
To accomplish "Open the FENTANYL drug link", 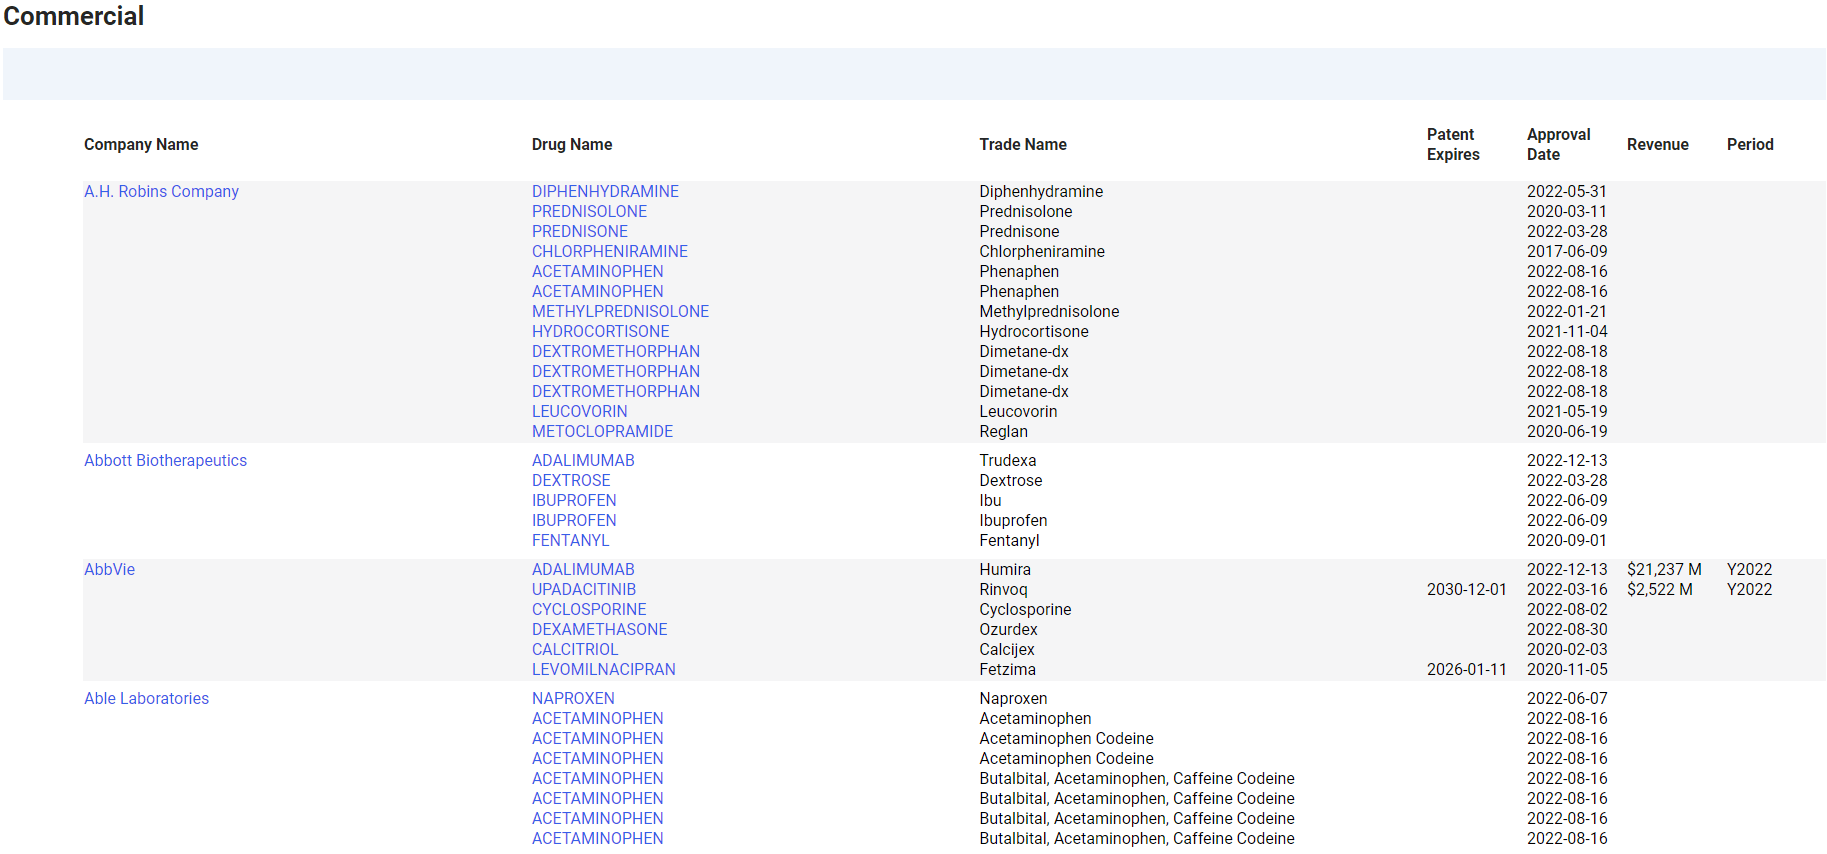I will click(x=570, y=540).
